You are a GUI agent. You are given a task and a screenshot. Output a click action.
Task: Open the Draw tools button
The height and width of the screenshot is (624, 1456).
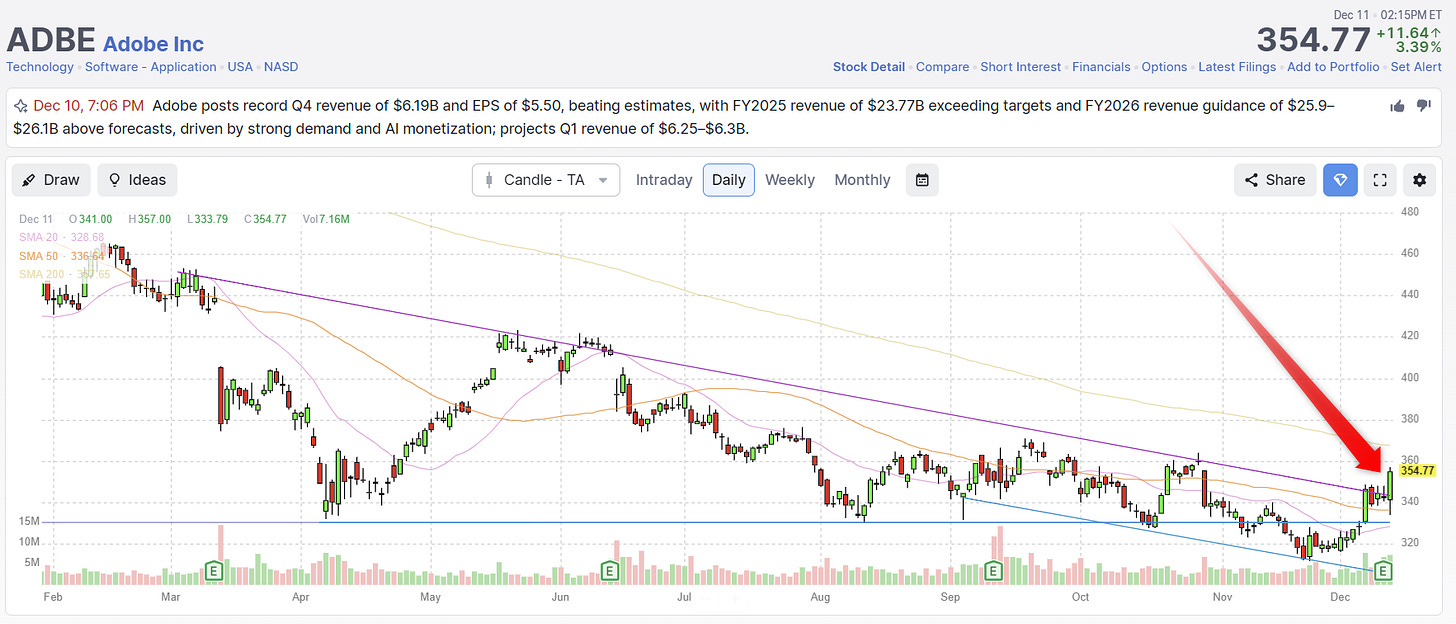coord(51,180)
